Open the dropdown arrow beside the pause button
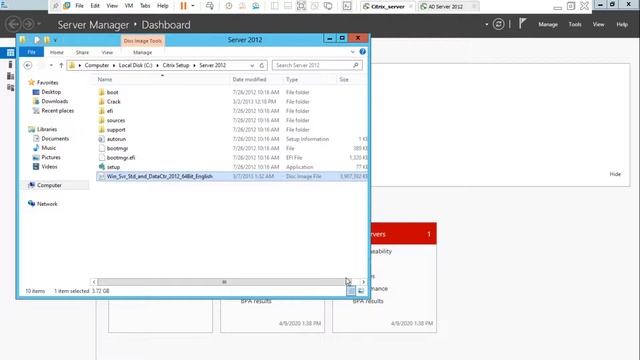The height and width of the screenshot is (360, 640). pyautogui.click(x=193, y=6)
